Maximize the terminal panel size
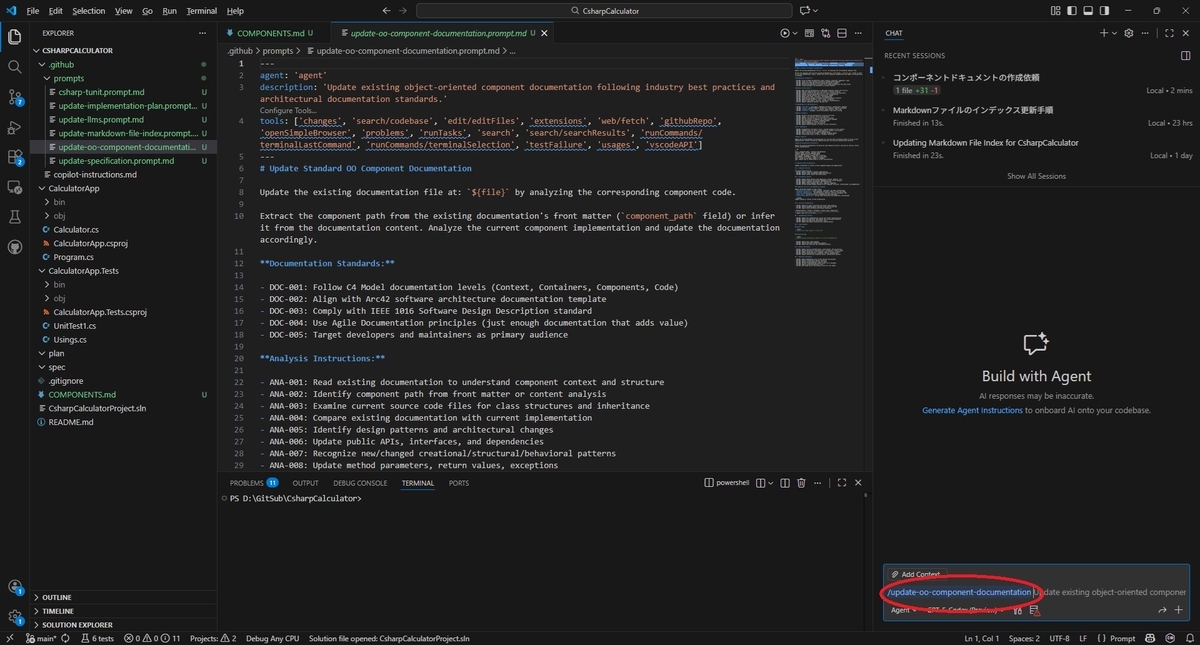The width and height of the screenshot is (1200, 645). (x=841, y=483)
